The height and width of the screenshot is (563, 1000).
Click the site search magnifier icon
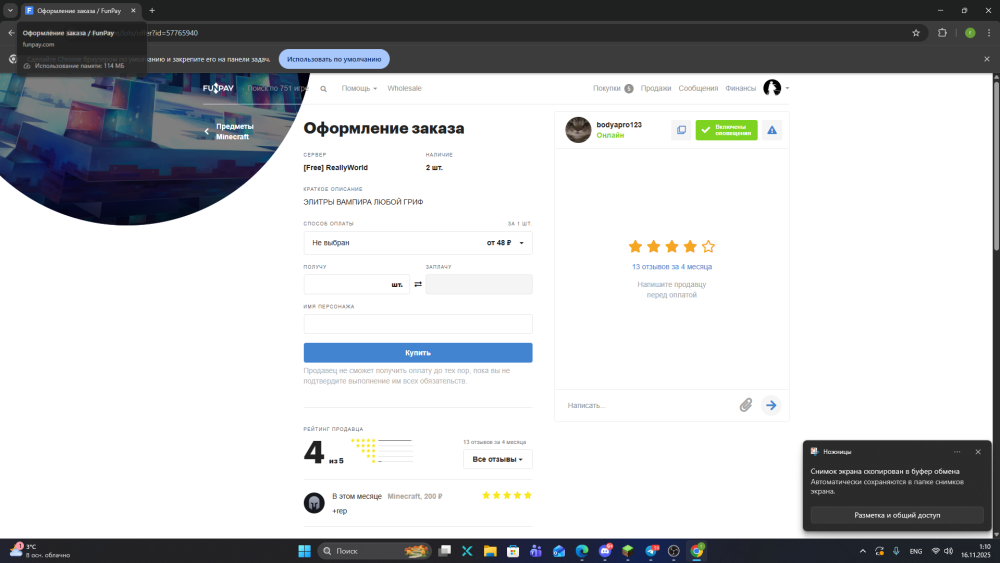pos(323,89)
